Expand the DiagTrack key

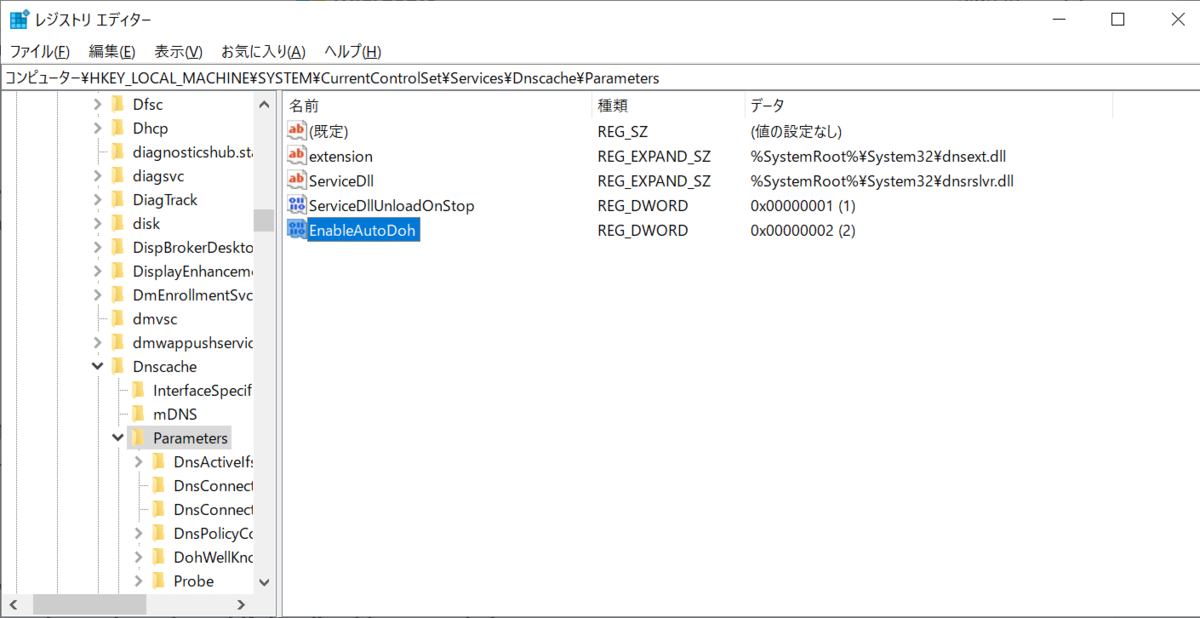click(x=97, y=200)
